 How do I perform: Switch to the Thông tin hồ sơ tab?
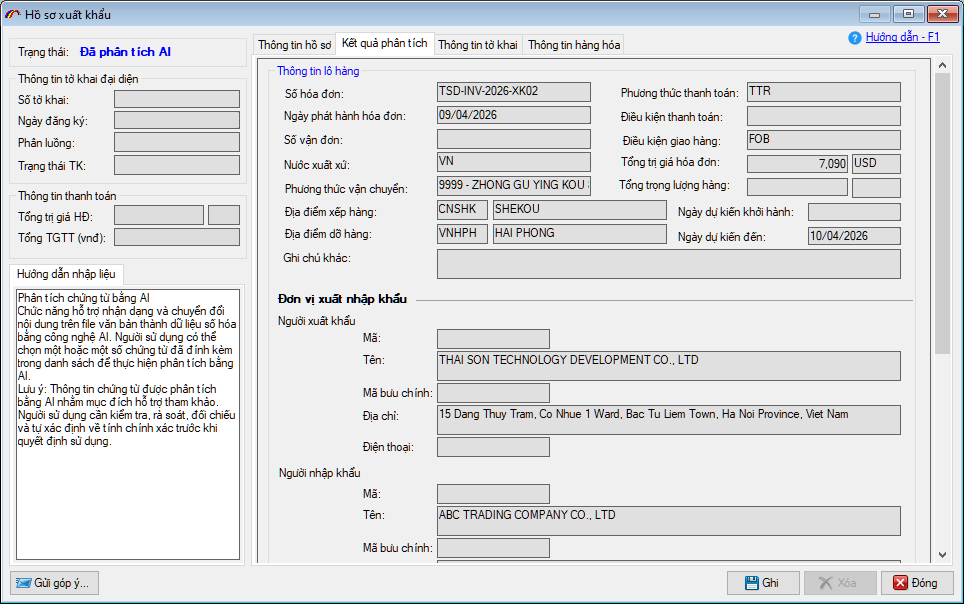[294, 45]
